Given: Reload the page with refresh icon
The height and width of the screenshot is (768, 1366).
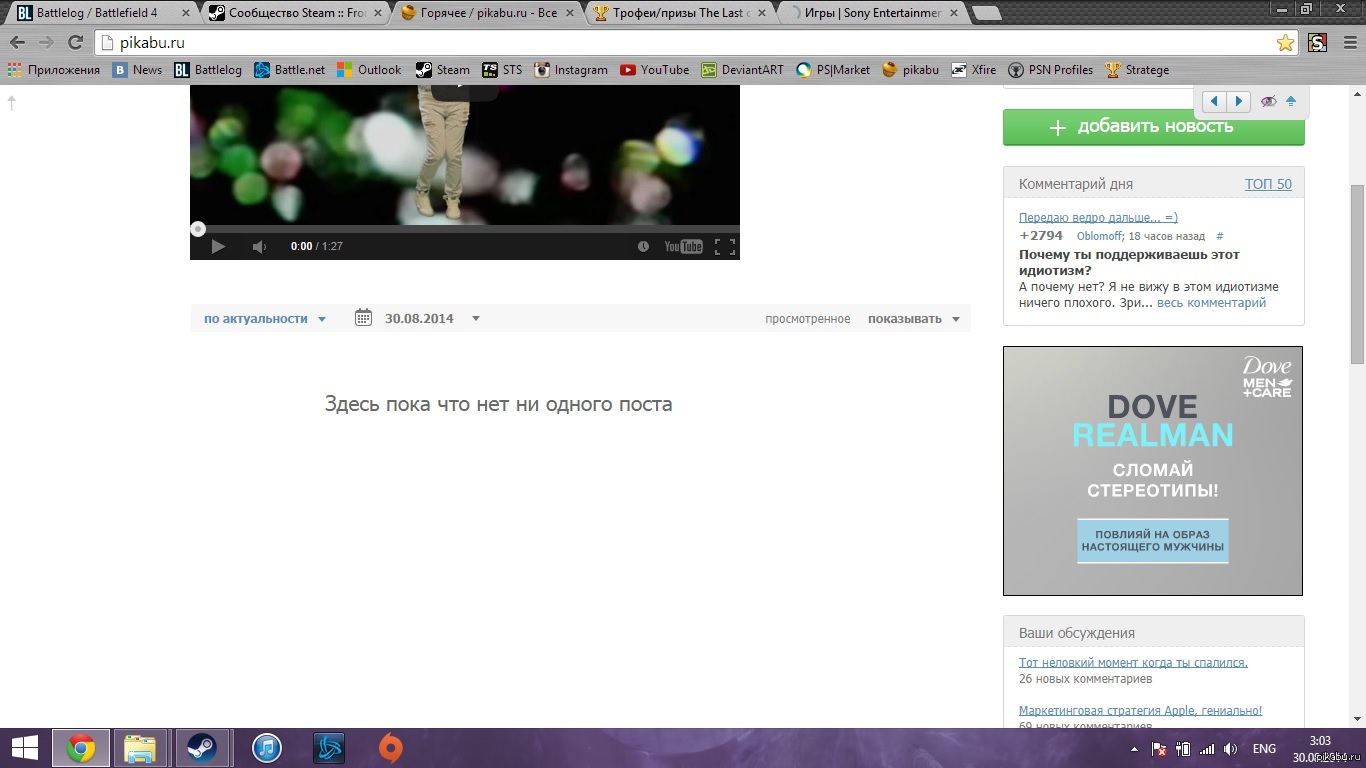Looking at the screenshot, I should pyautogui.click(x=75, y=43).
